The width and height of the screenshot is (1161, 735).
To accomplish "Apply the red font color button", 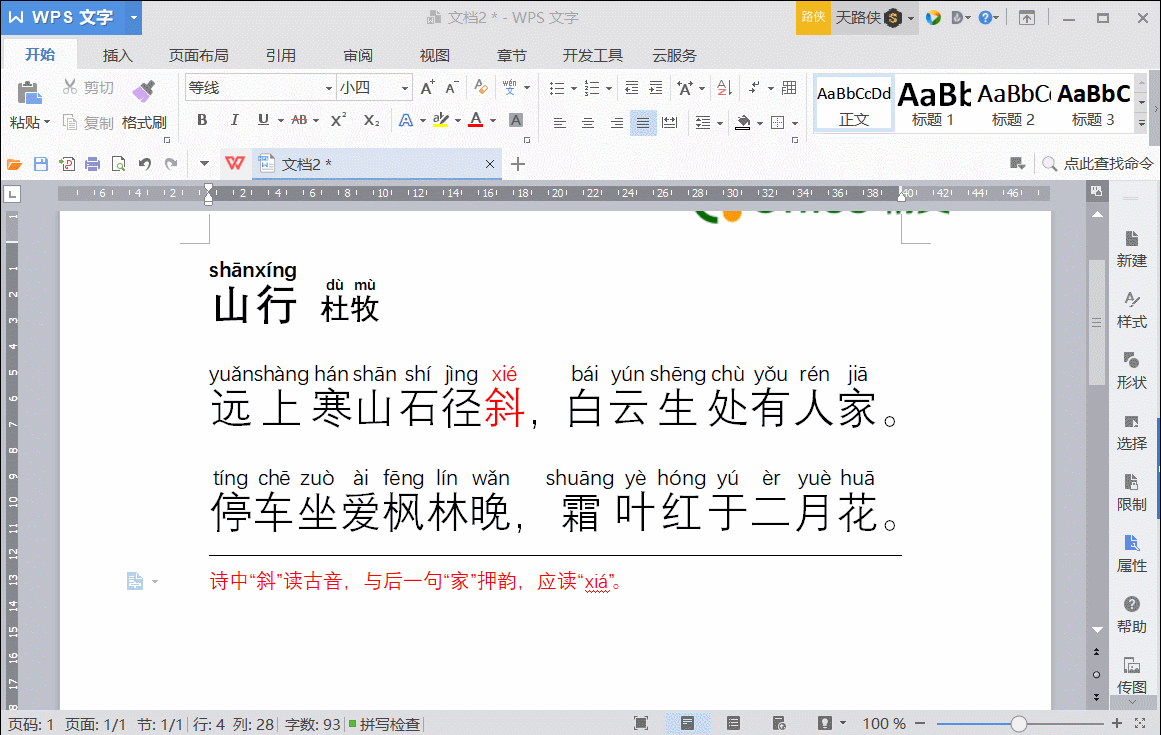I will point(476,120).
